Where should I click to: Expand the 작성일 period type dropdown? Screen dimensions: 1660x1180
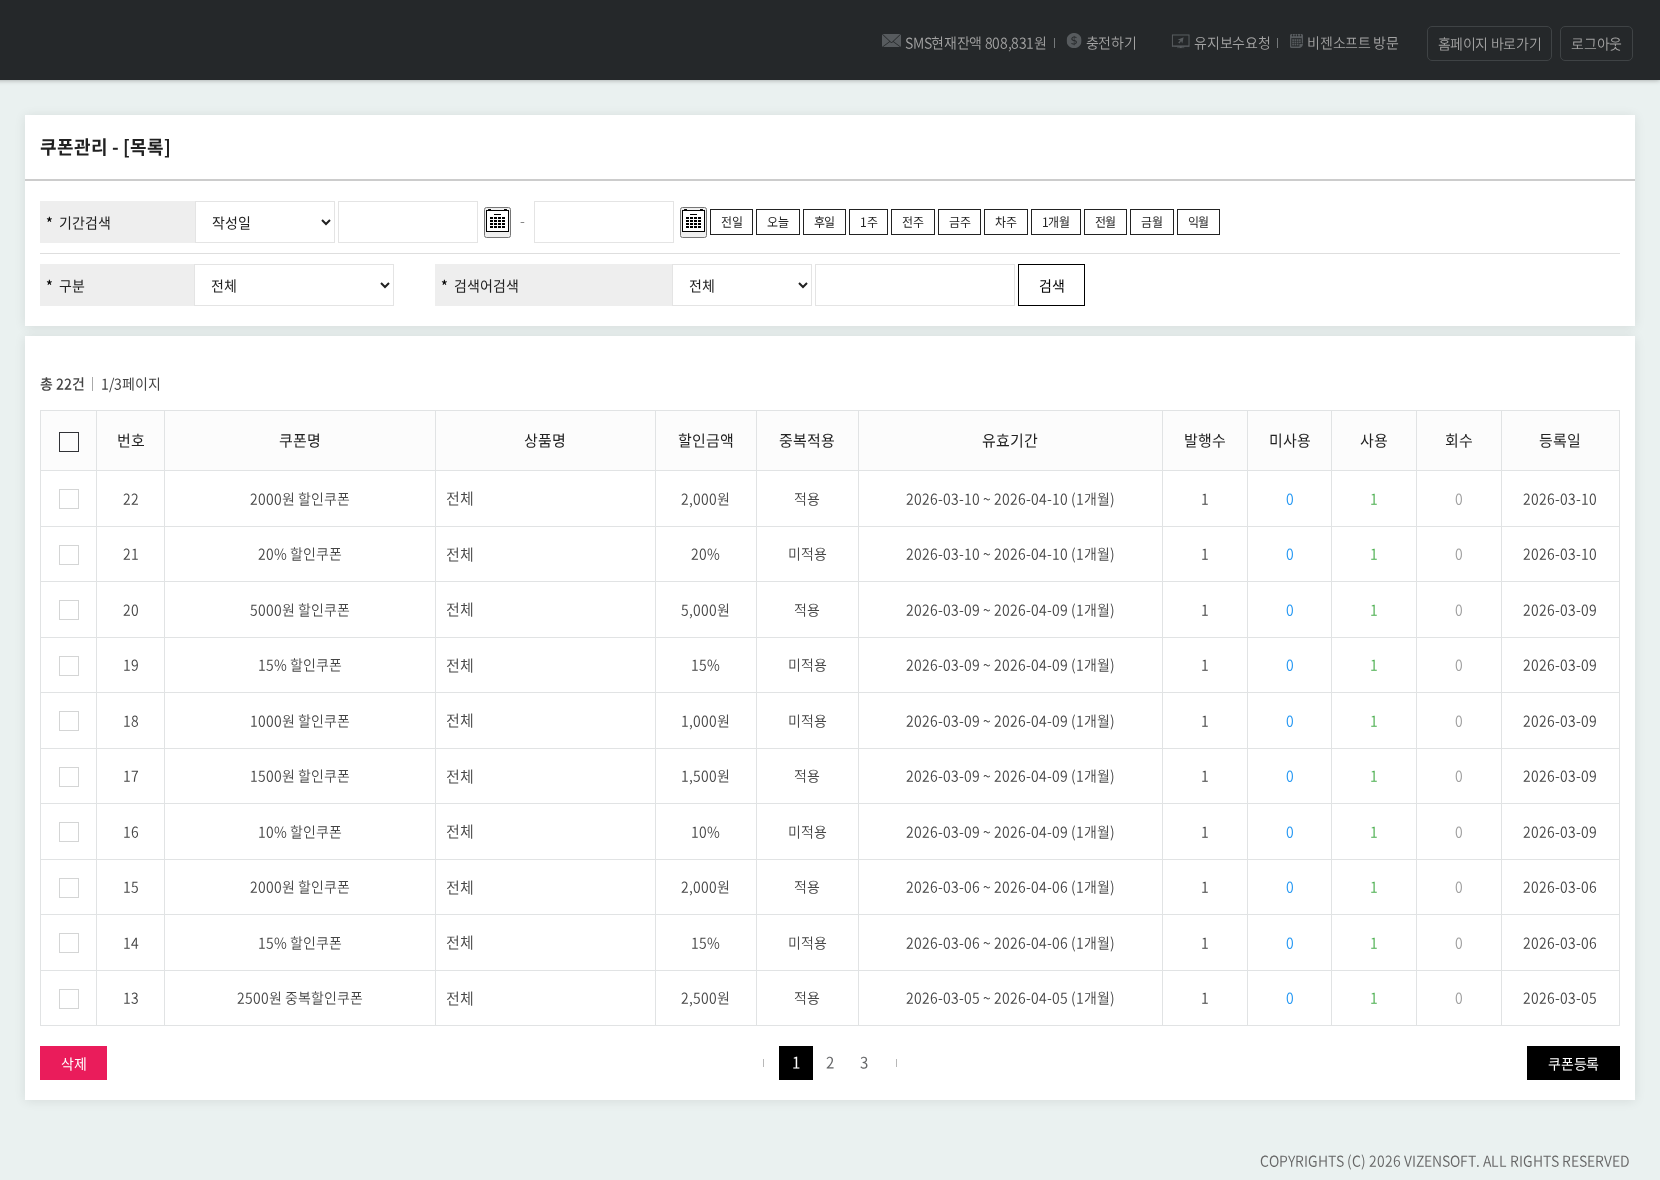coord(266,222)
